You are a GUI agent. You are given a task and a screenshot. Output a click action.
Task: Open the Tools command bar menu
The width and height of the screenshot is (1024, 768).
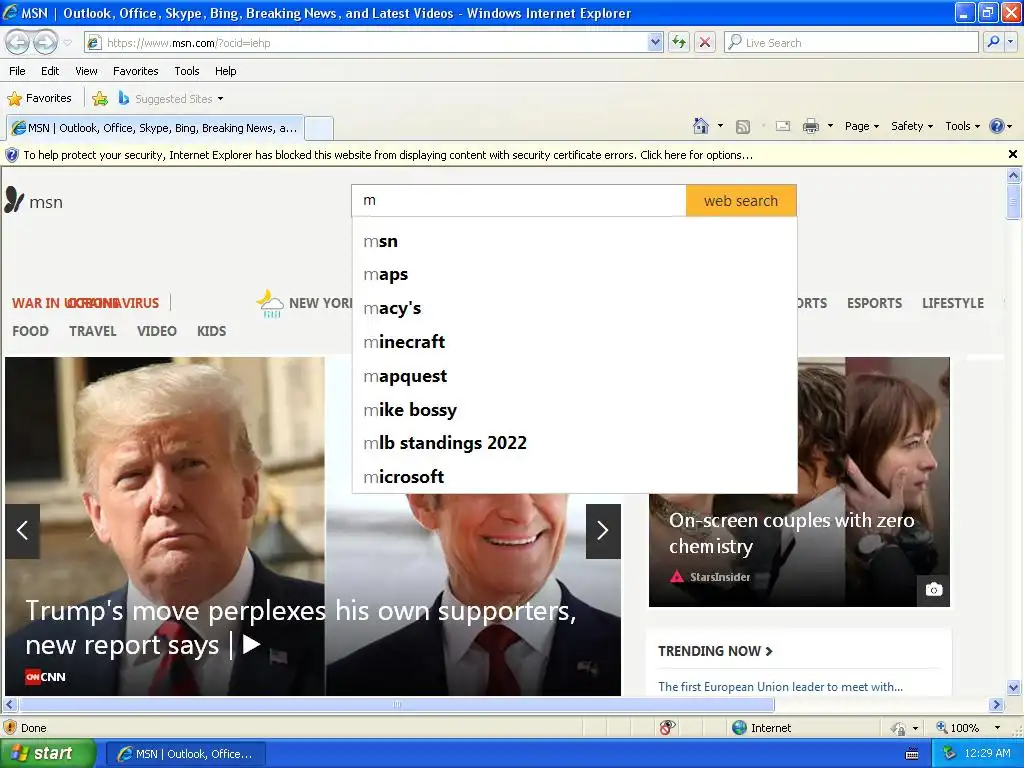(963, 126)
